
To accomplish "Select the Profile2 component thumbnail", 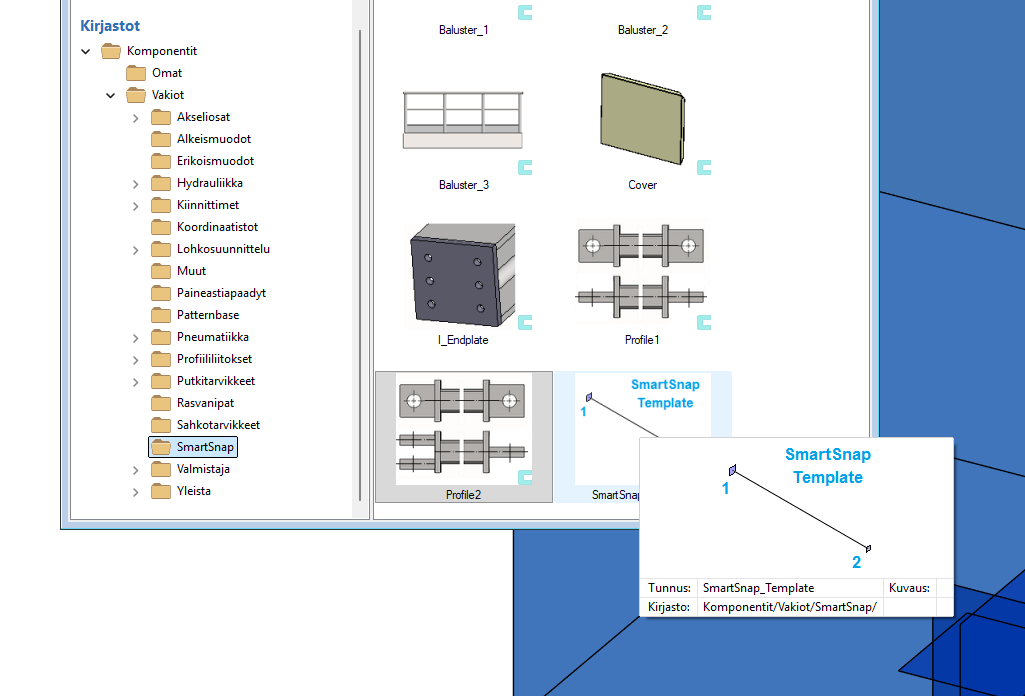I will [463, 430].
